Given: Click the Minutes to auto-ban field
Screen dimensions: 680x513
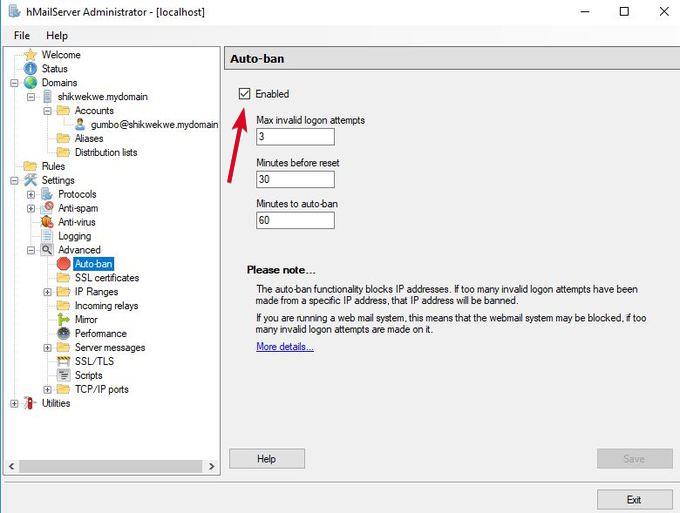Looking at the screenshot, I should pyautogui.click(x=295, y=220).
